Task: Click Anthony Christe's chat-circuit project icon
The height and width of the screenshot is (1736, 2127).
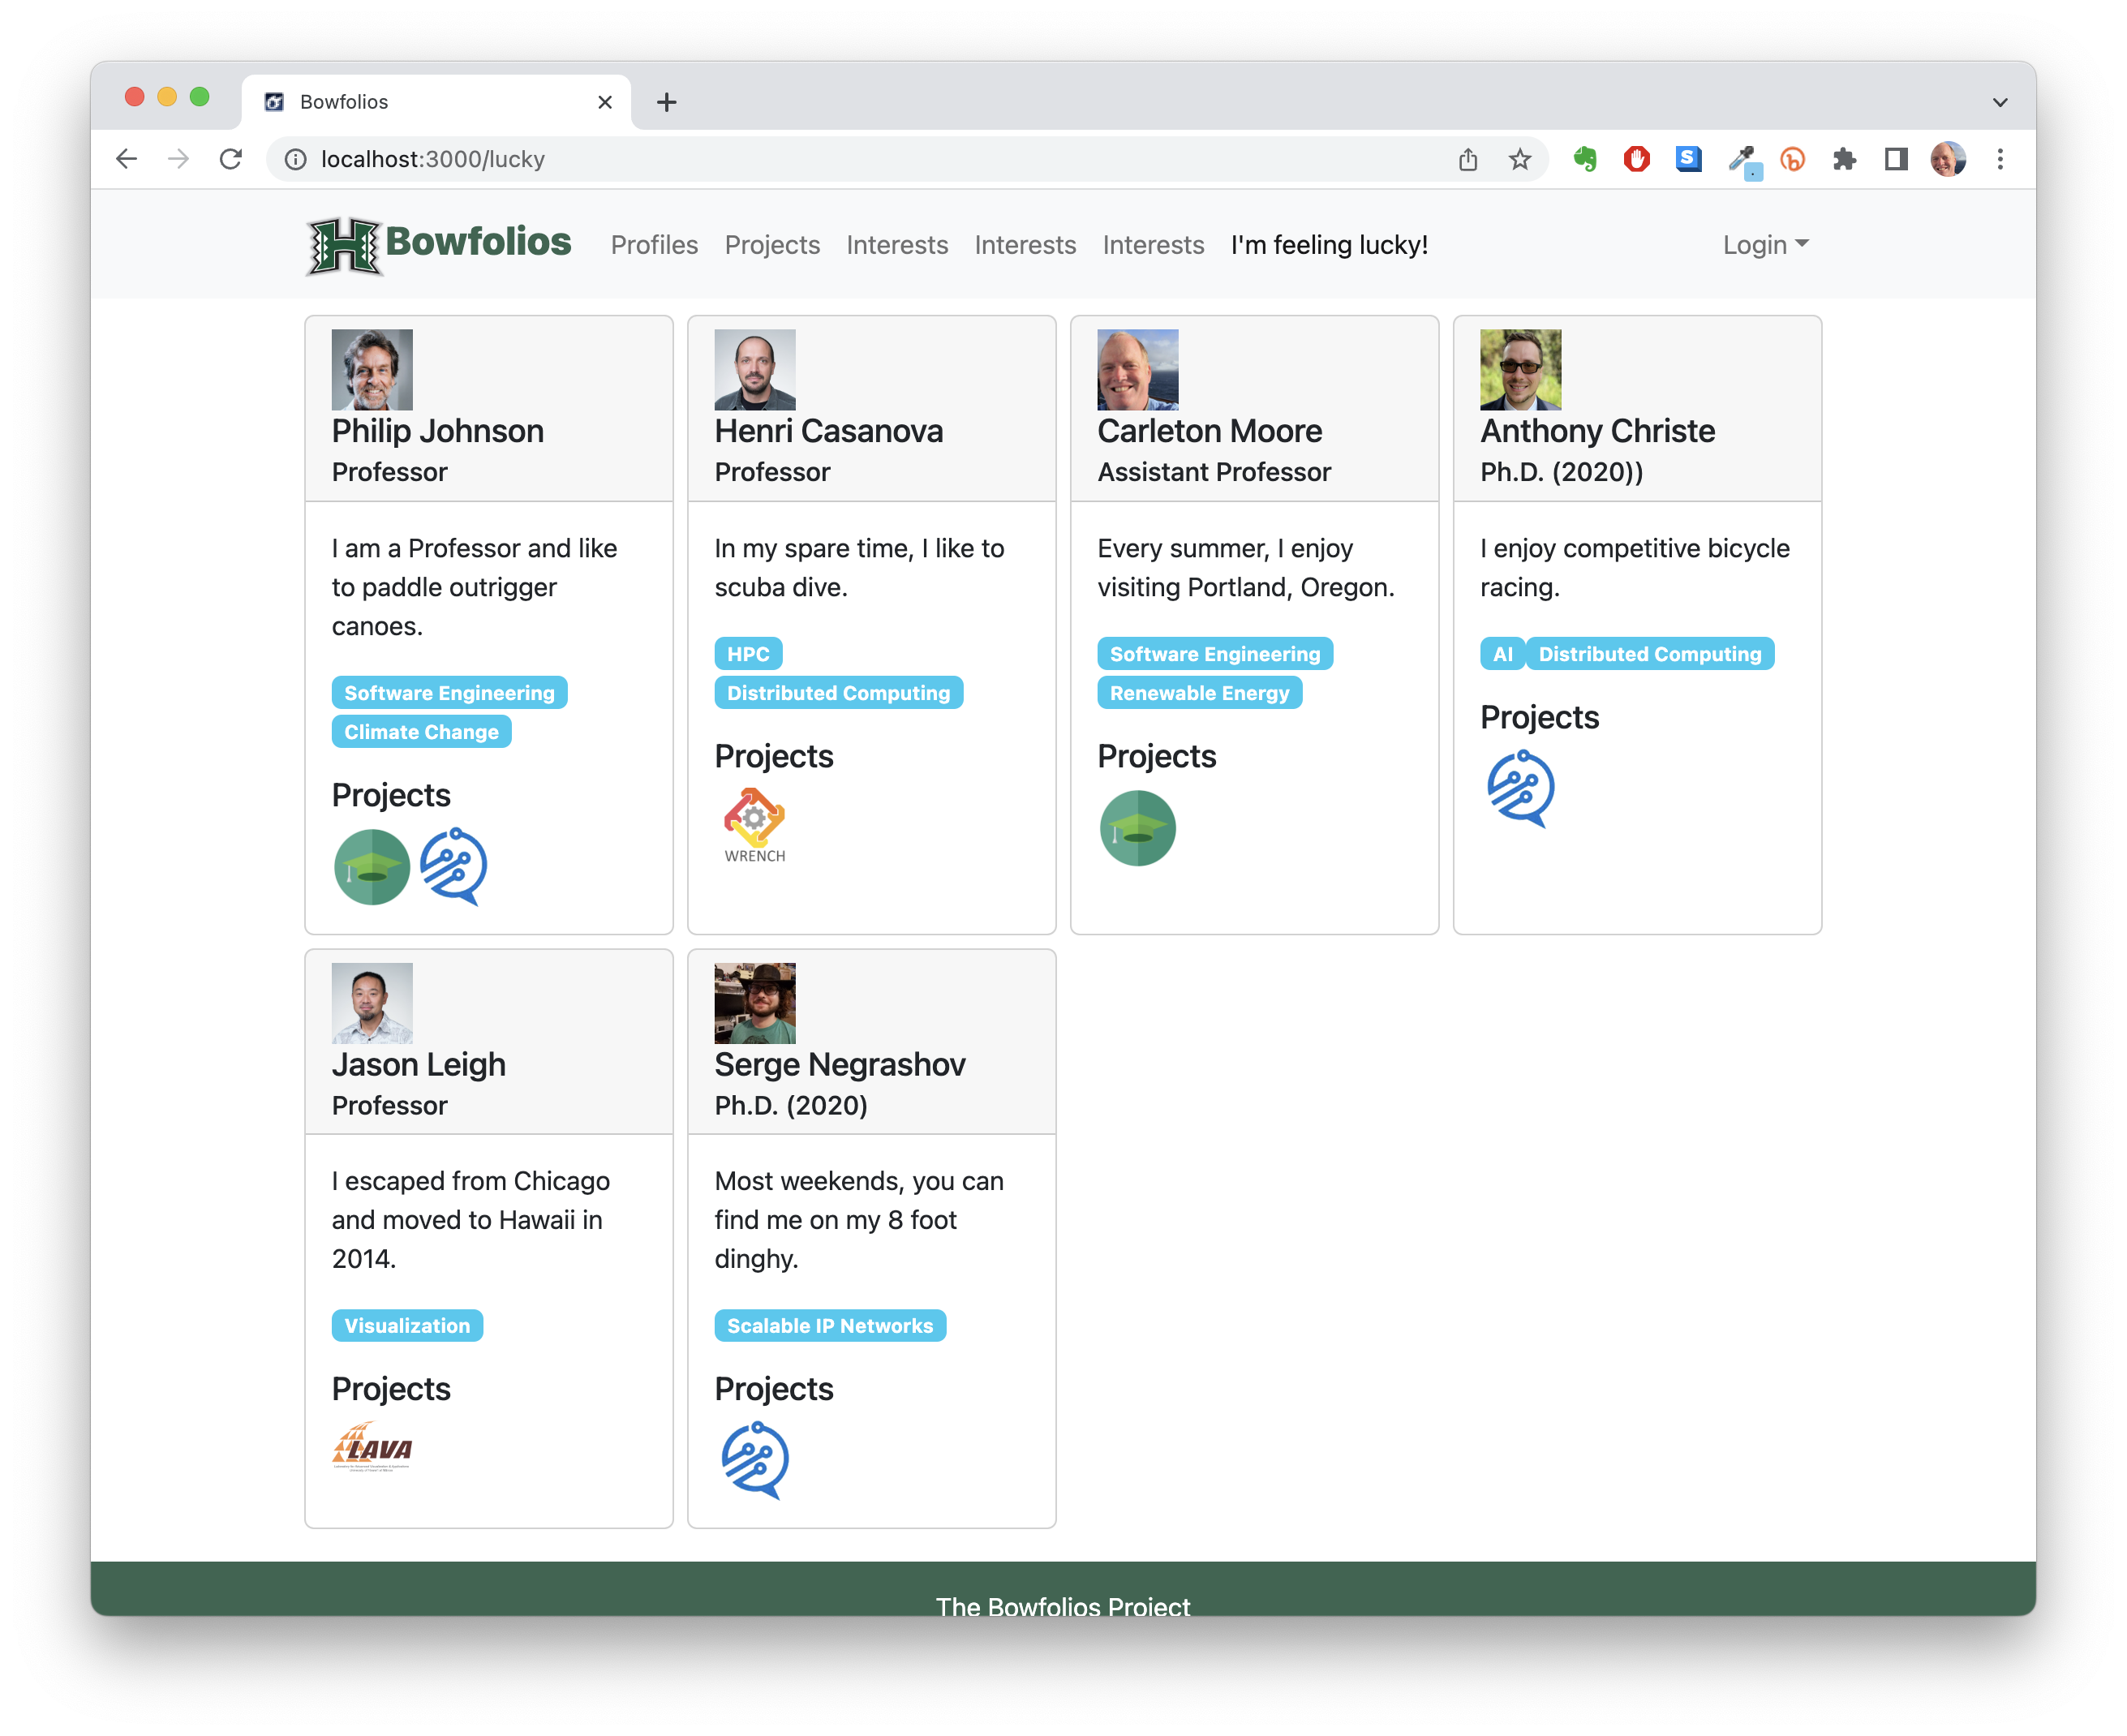Action: (1520, 788)
